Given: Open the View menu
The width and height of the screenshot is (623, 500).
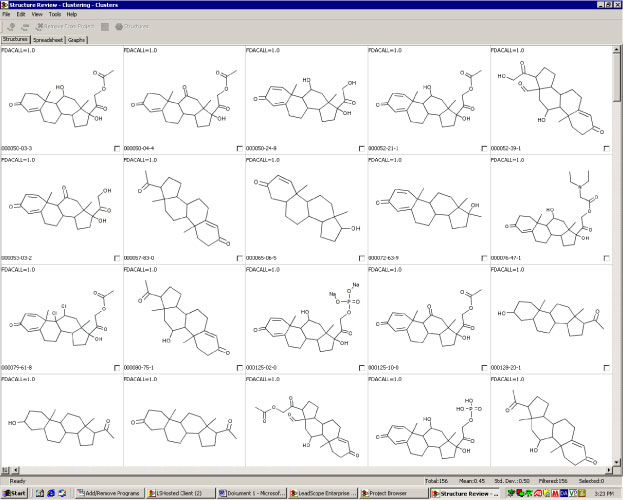Looking at the screenshot, I should tap(36, 15).
